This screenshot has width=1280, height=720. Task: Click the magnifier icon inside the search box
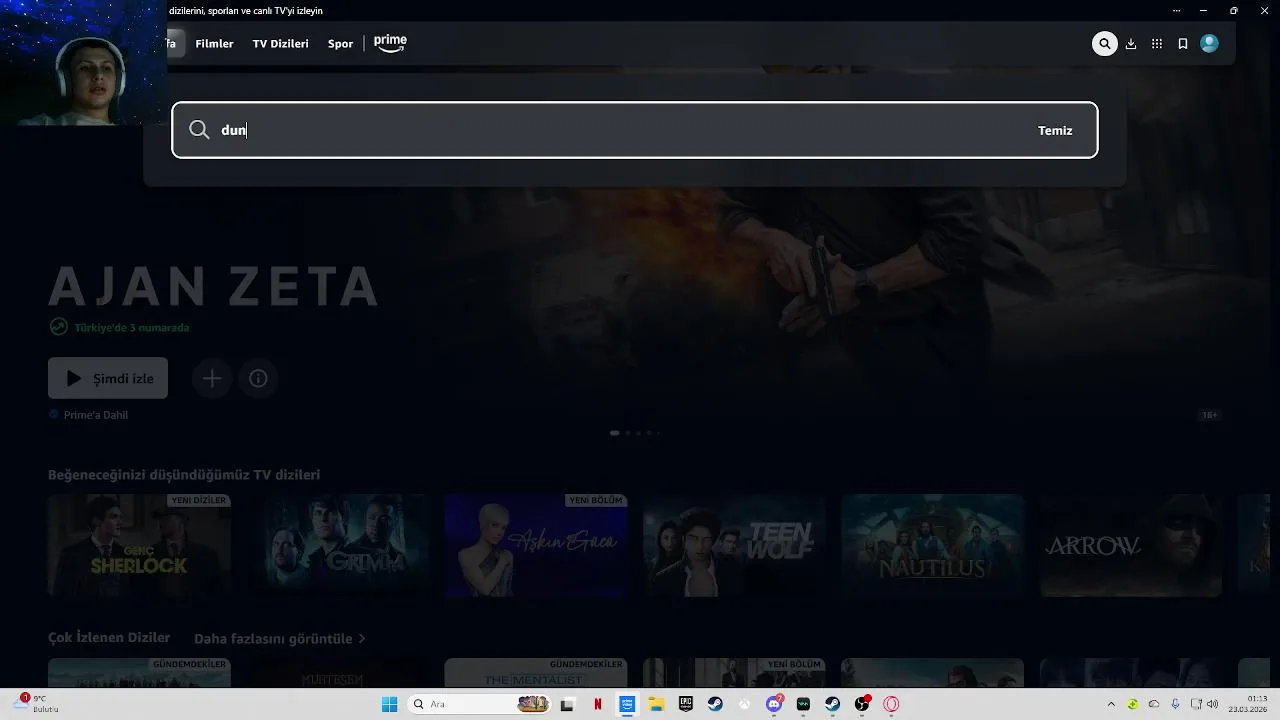[x=199, y=130]
